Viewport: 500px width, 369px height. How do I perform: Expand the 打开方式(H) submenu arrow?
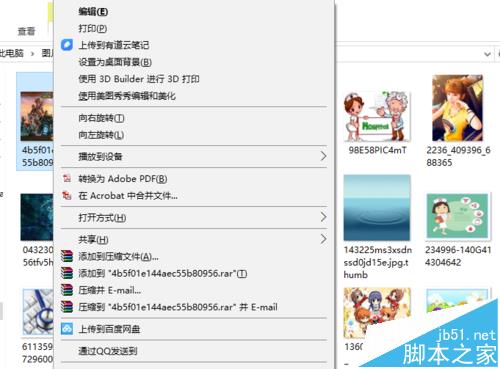[323, 217]
